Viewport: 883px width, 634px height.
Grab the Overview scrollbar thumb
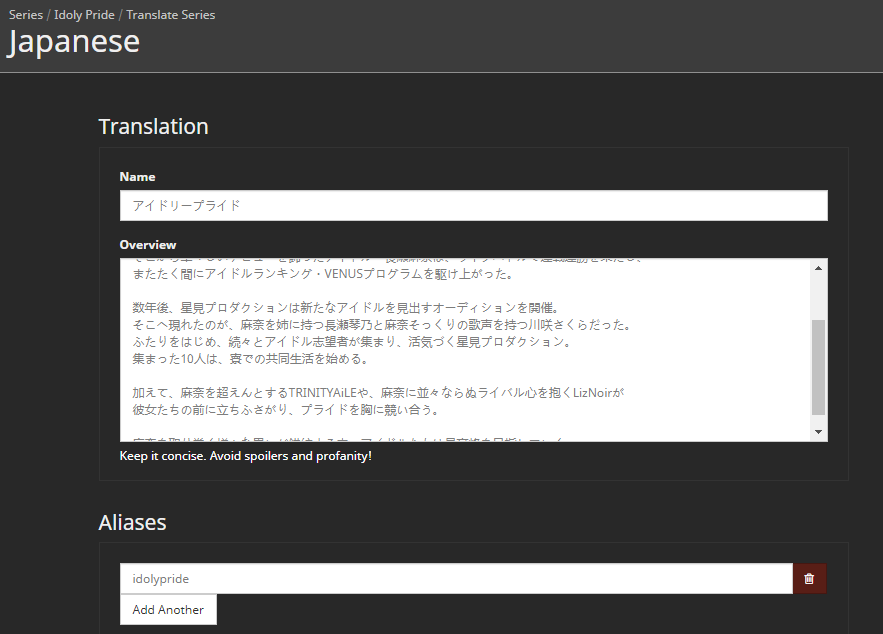pos(819,367)
